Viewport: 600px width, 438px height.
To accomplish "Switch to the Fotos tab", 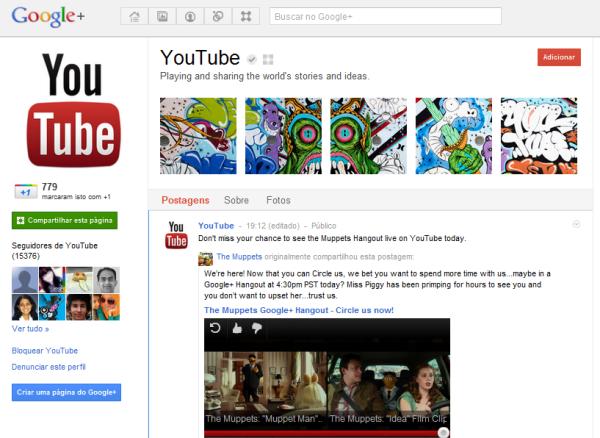I will (278, 200).
